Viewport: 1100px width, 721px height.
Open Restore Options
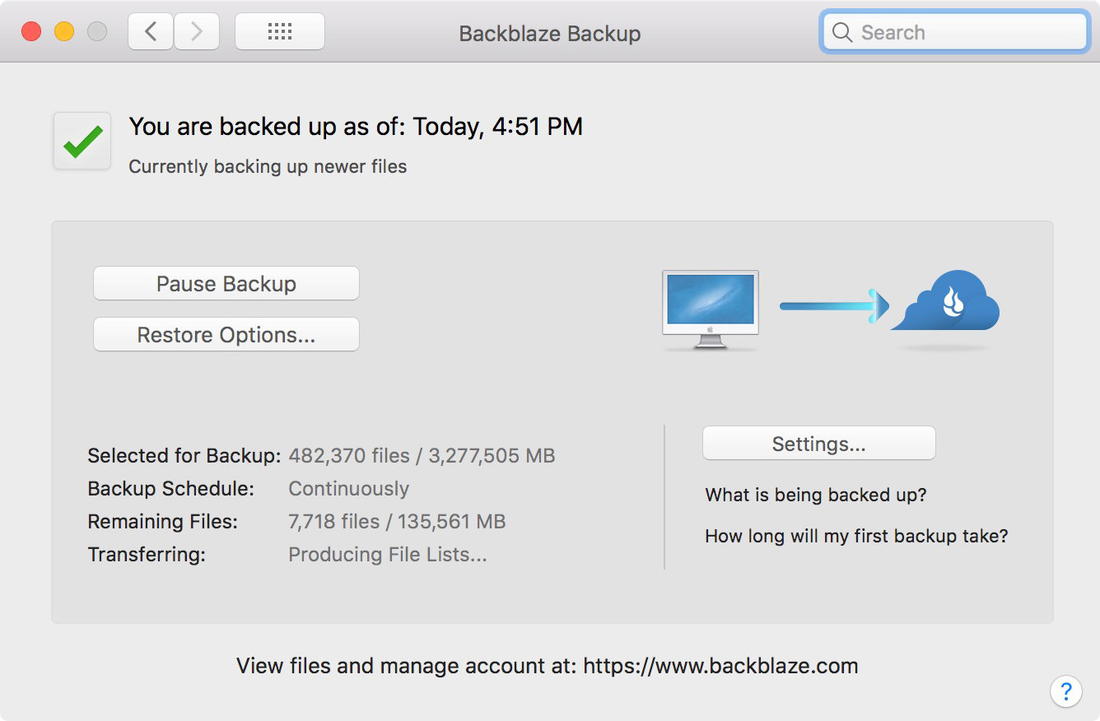pos(225,334)
